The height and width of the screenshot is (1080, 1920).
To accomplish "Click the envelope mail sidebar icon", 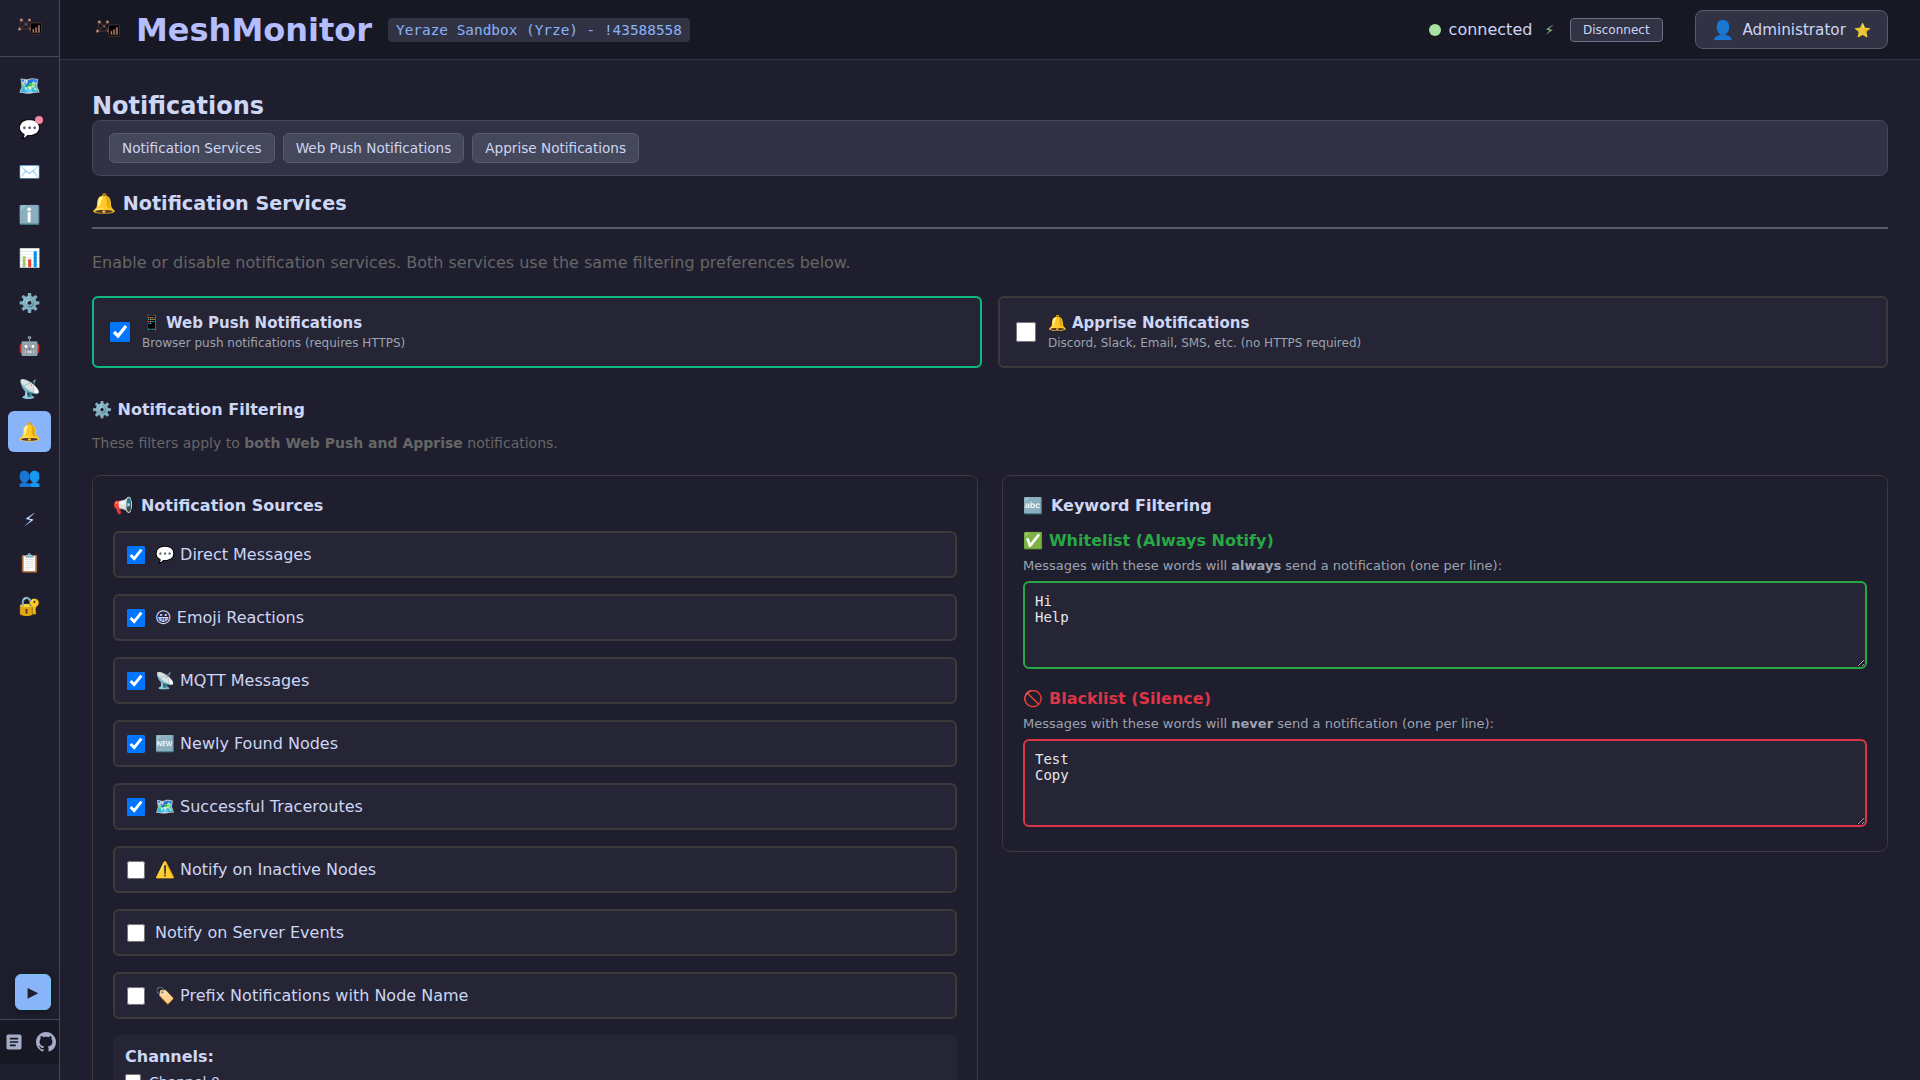I will (29, 172).
